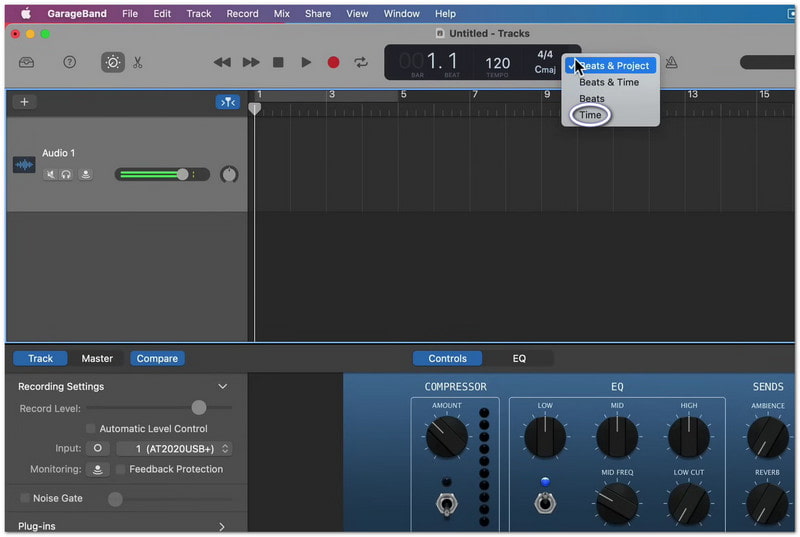Click the Cmaj key signature
This screenshot has width=800, height=537.
545,70
